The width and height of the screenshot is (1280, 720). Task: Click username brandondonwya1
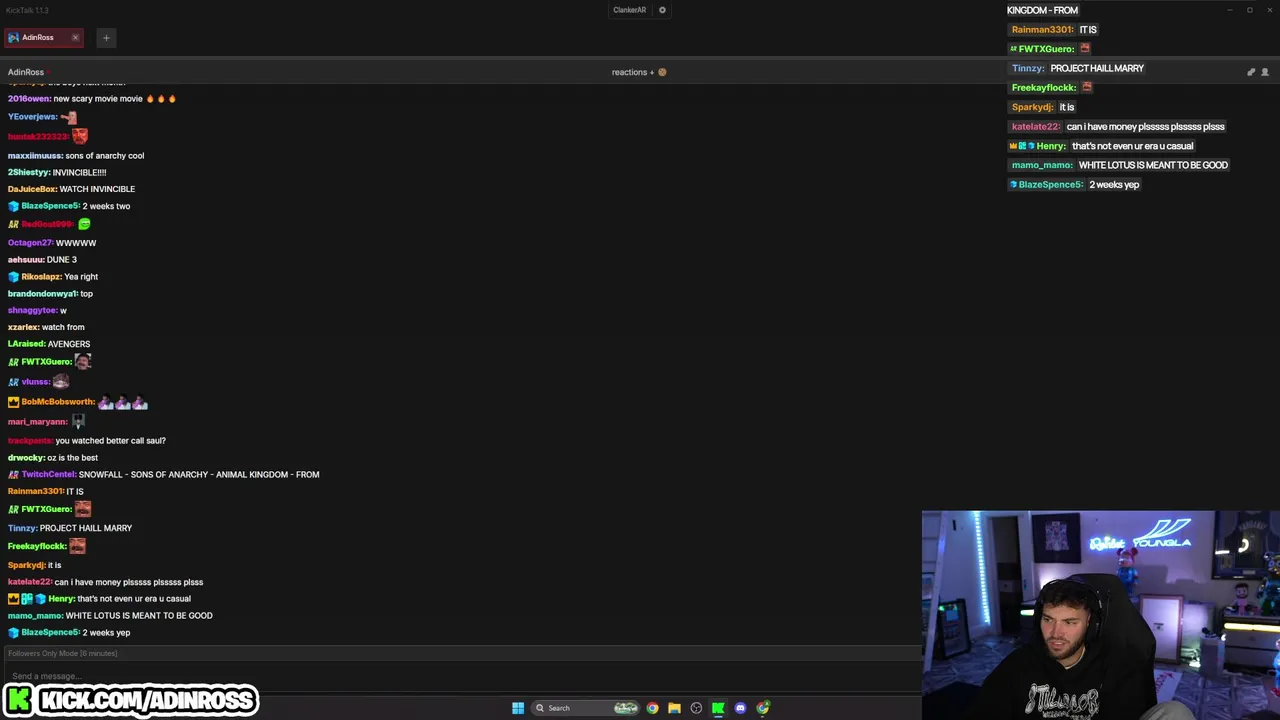[43, 294]
